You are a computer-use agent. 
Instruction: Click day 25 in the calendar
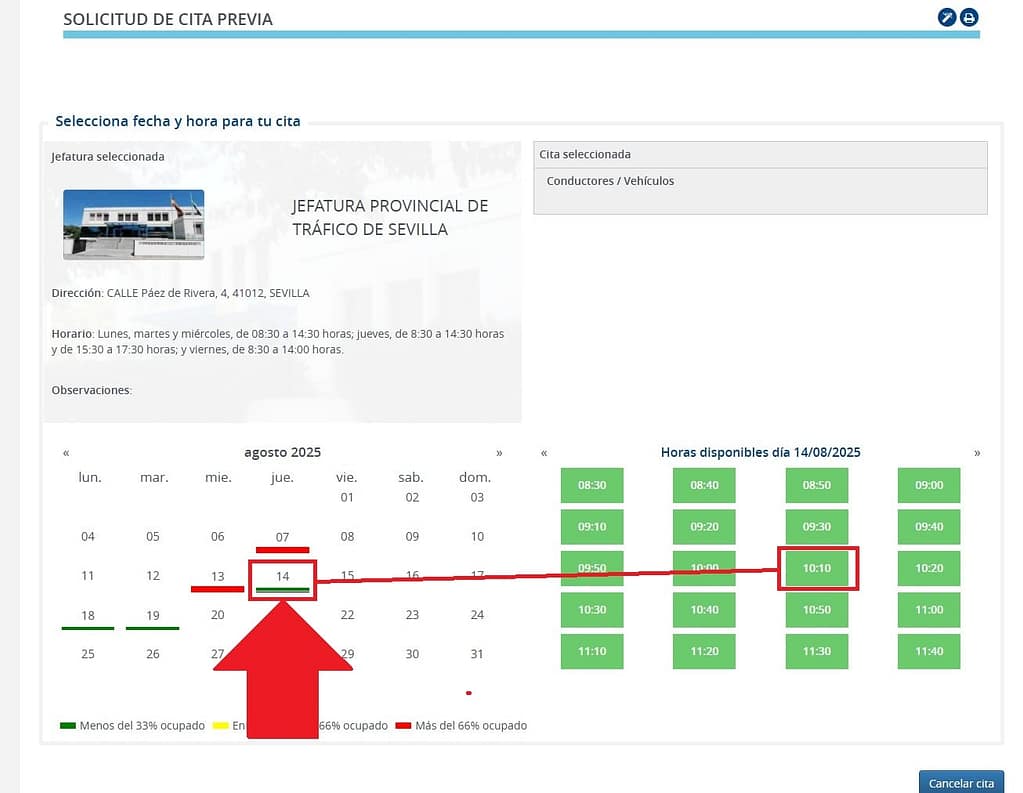[x=88, y=654]
